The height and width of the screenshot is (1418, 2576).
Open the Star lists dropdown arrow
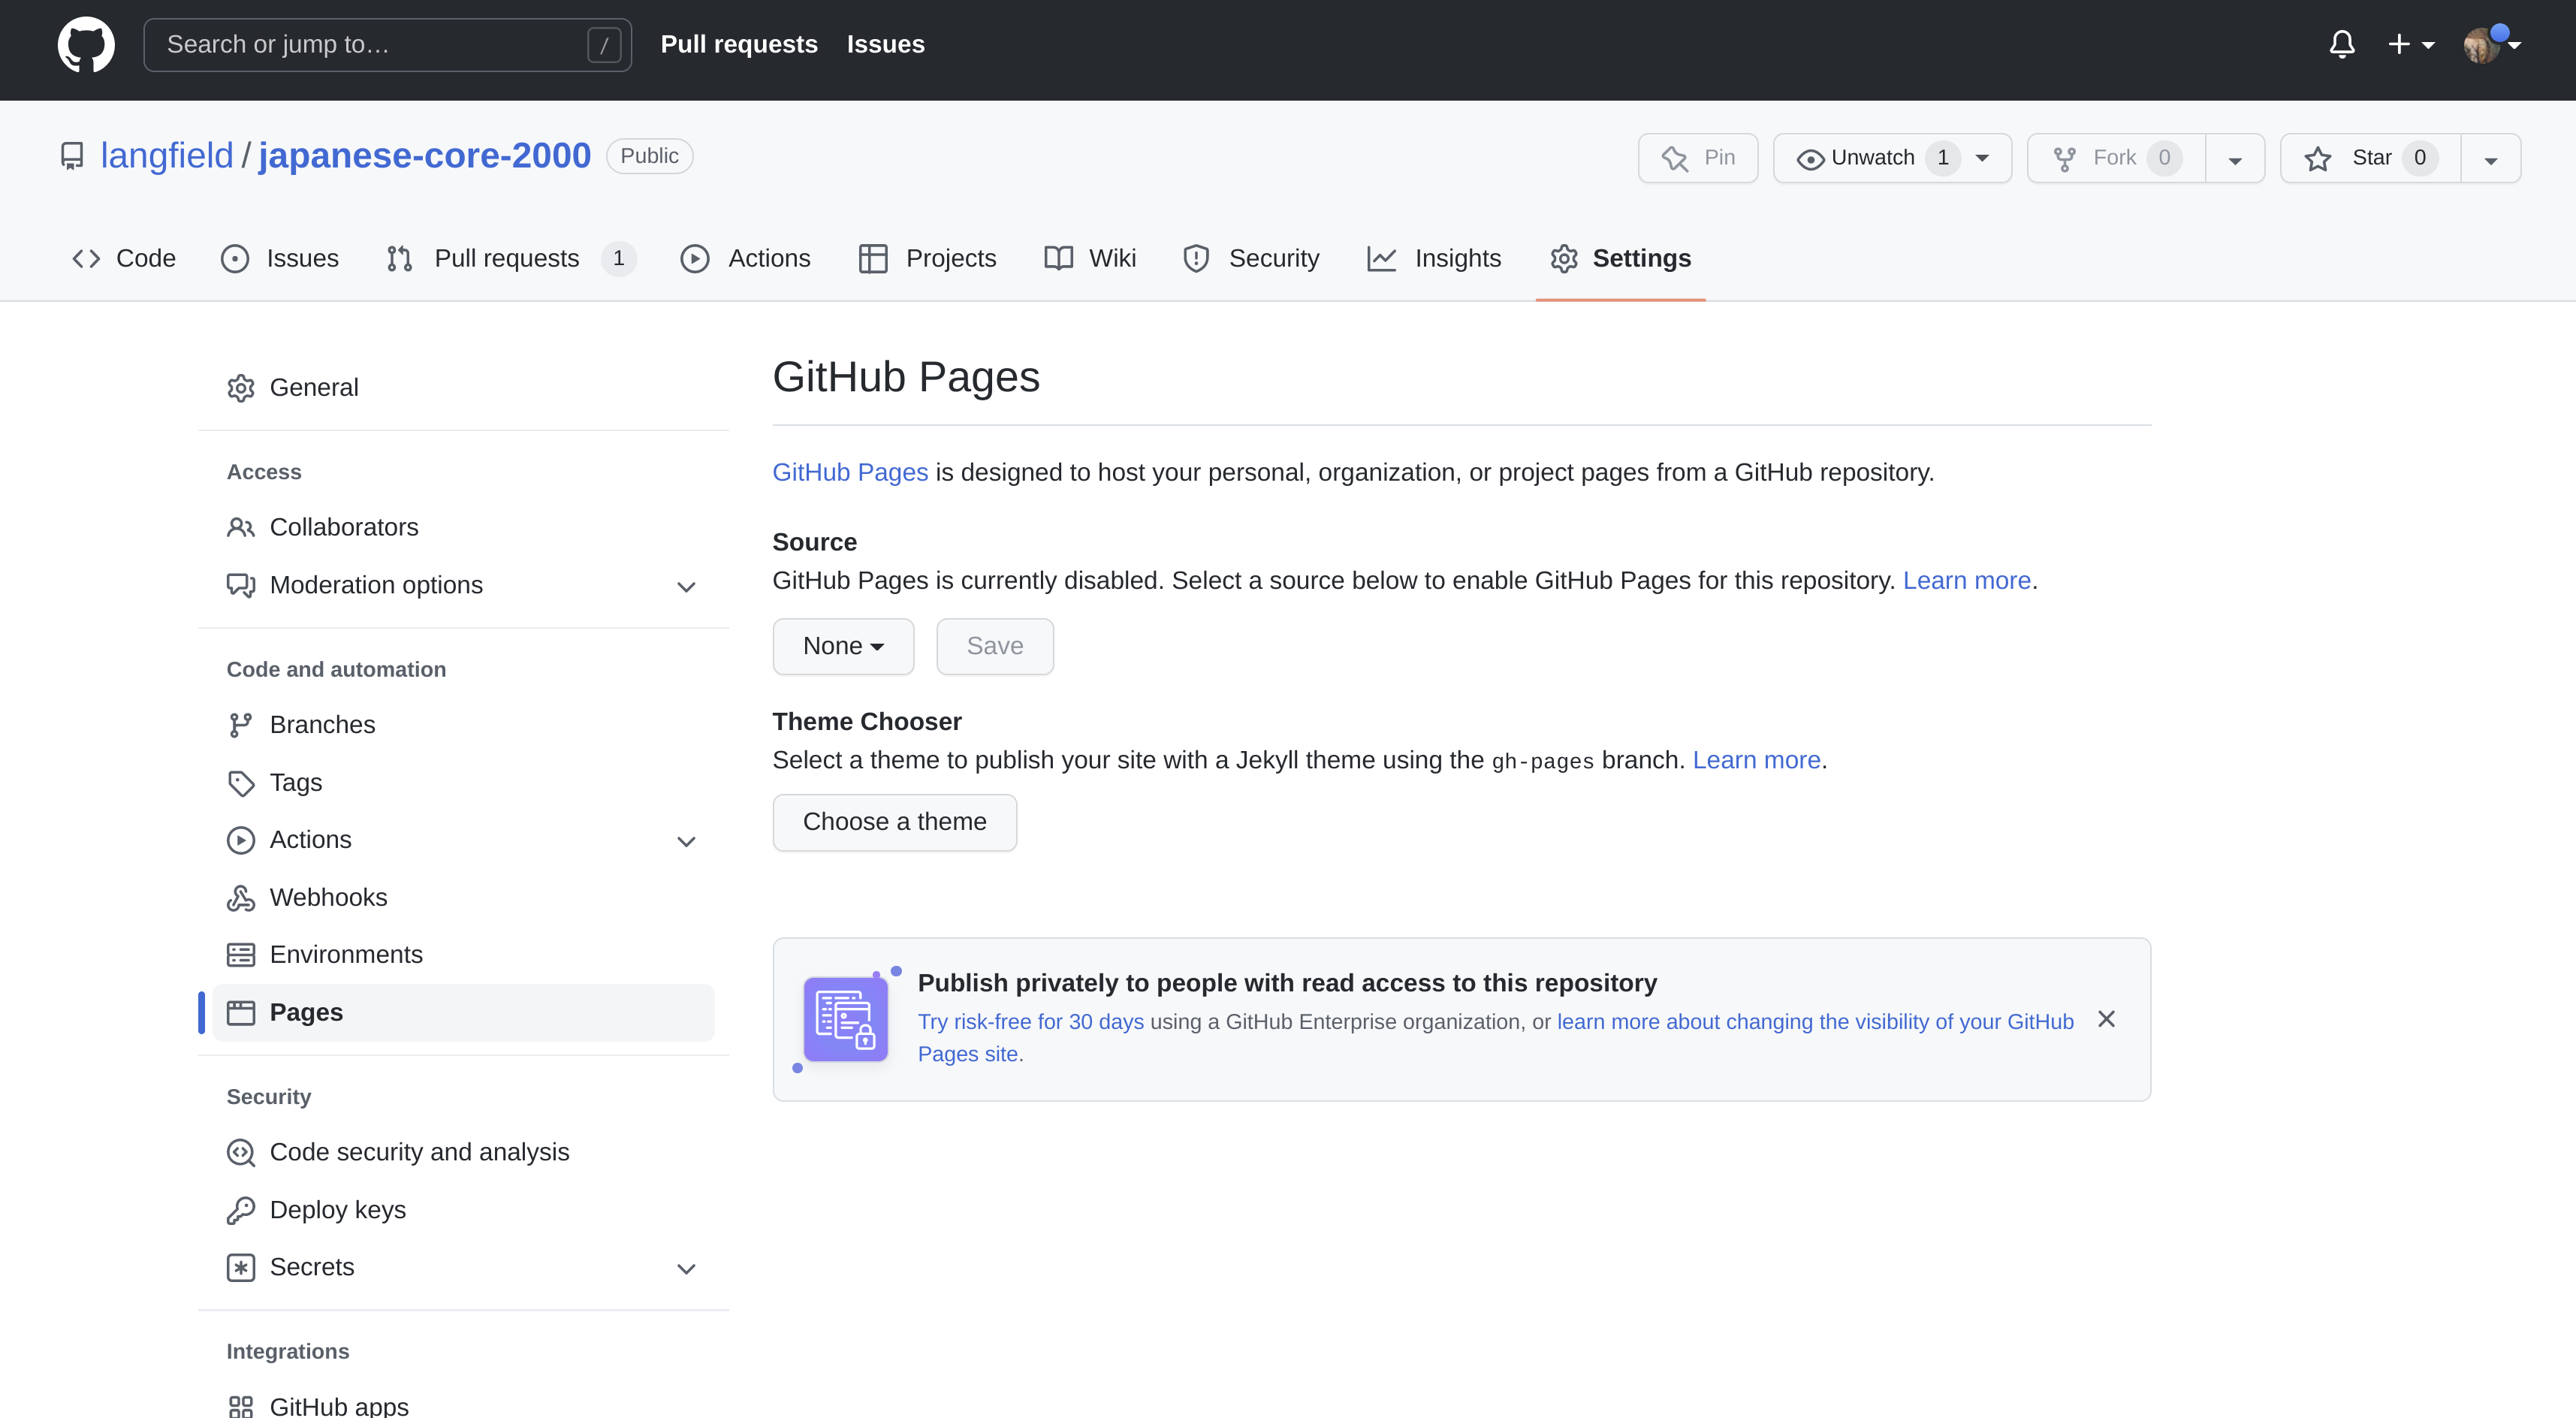coord(2491,158)
